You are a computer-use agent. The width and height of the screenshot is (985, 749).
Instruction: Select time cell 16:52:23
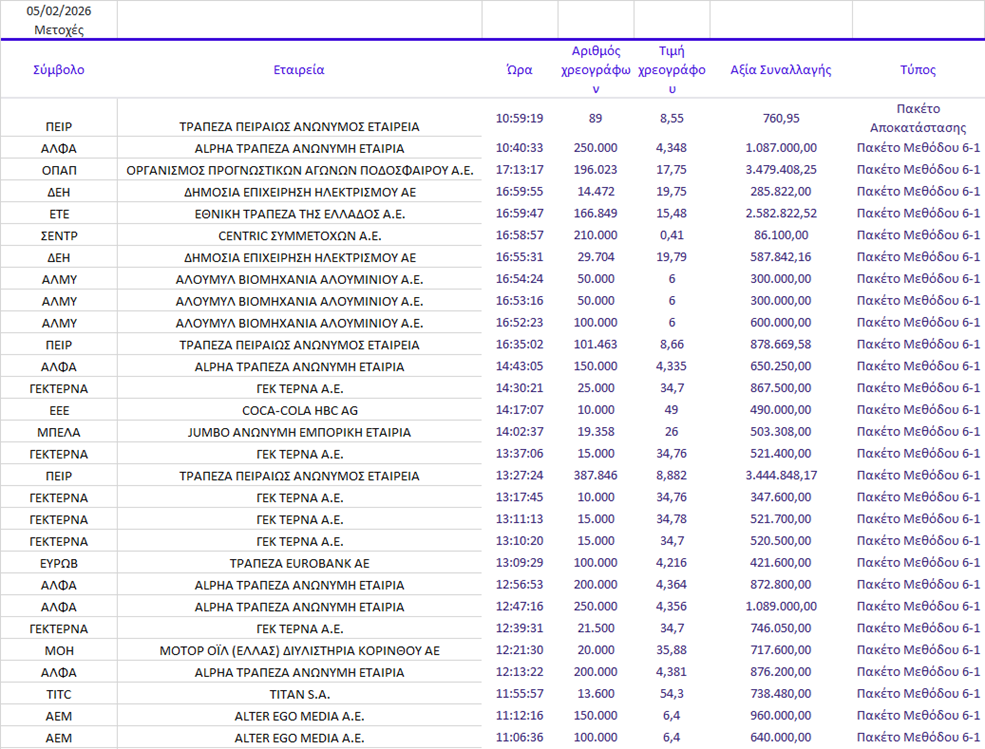tap(520, 322)
